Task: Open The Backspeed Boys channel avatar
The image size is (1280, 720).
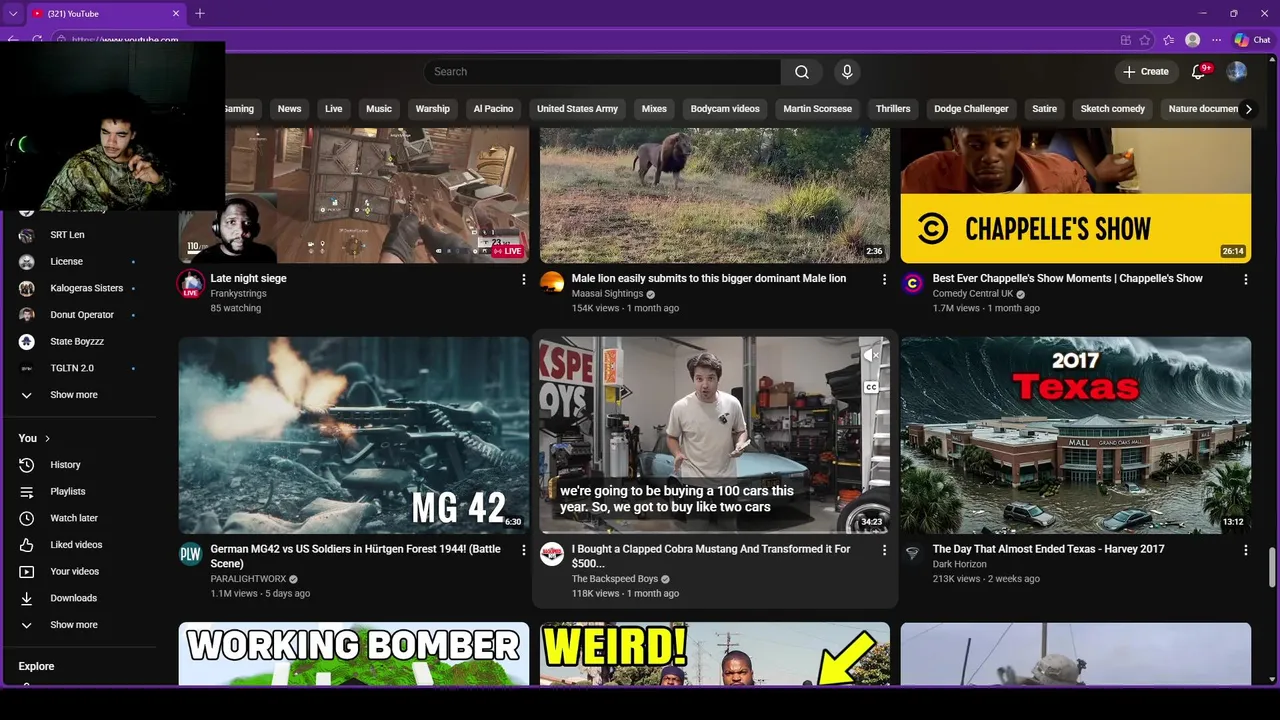Action: pyautogui.click(x=552, y=554)
